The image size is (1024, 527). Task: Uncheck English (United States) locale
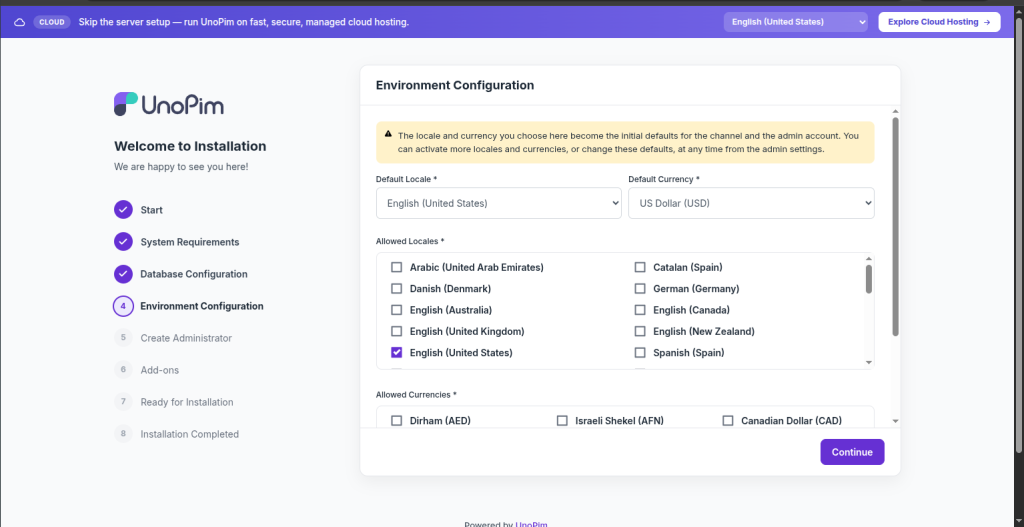[396, 353]
